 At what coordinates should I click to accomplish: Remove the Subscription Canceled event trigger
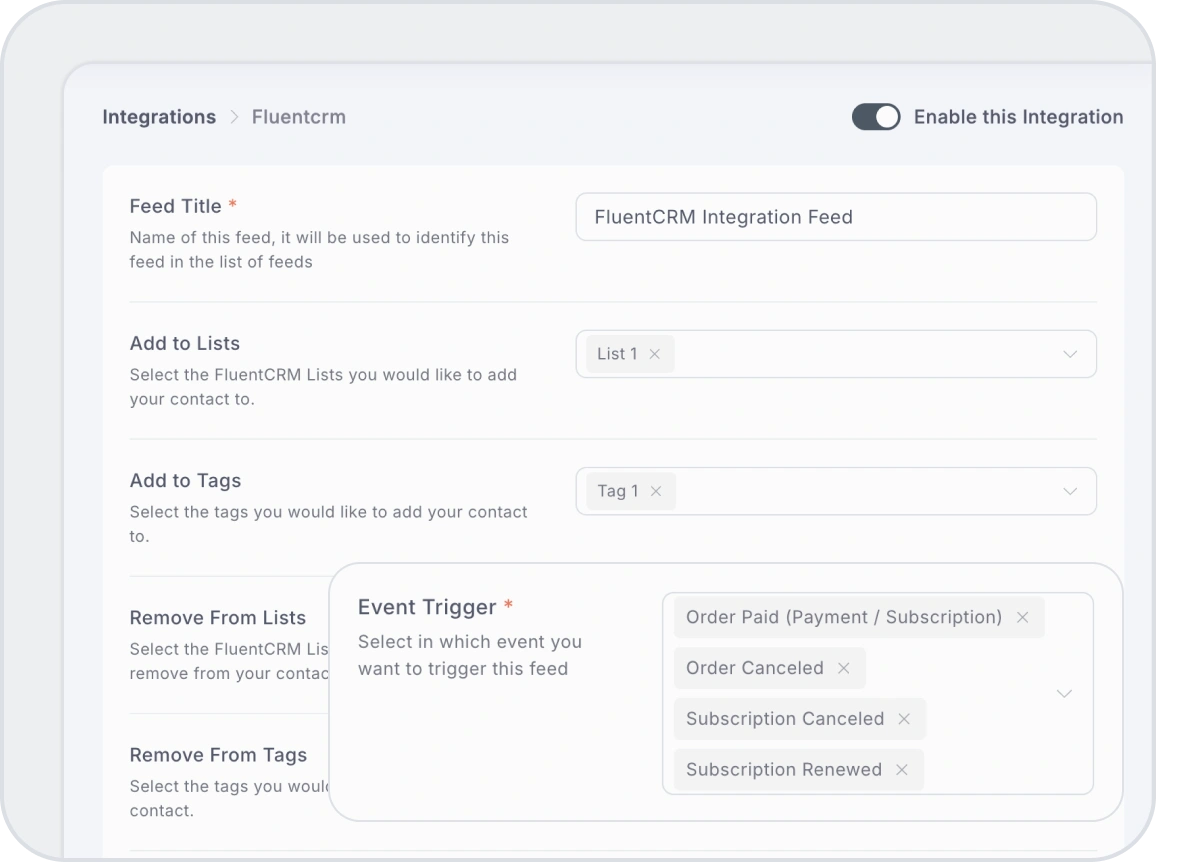(x=904, y=718)
